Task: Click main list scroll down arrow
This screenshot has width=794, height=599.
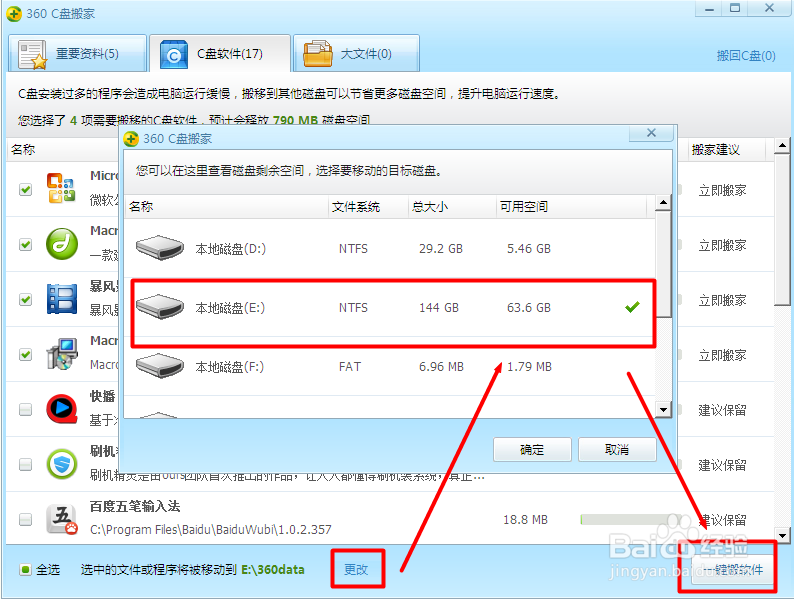Action: click(x=782, y=536)
